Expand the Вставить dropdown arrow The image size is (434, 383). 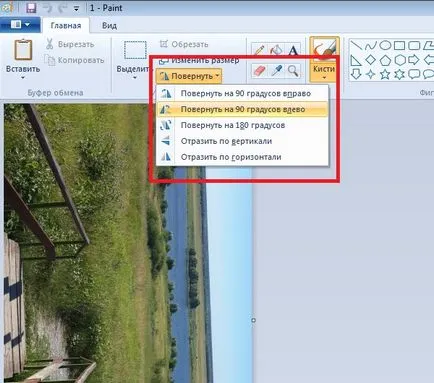pos(23,78)
